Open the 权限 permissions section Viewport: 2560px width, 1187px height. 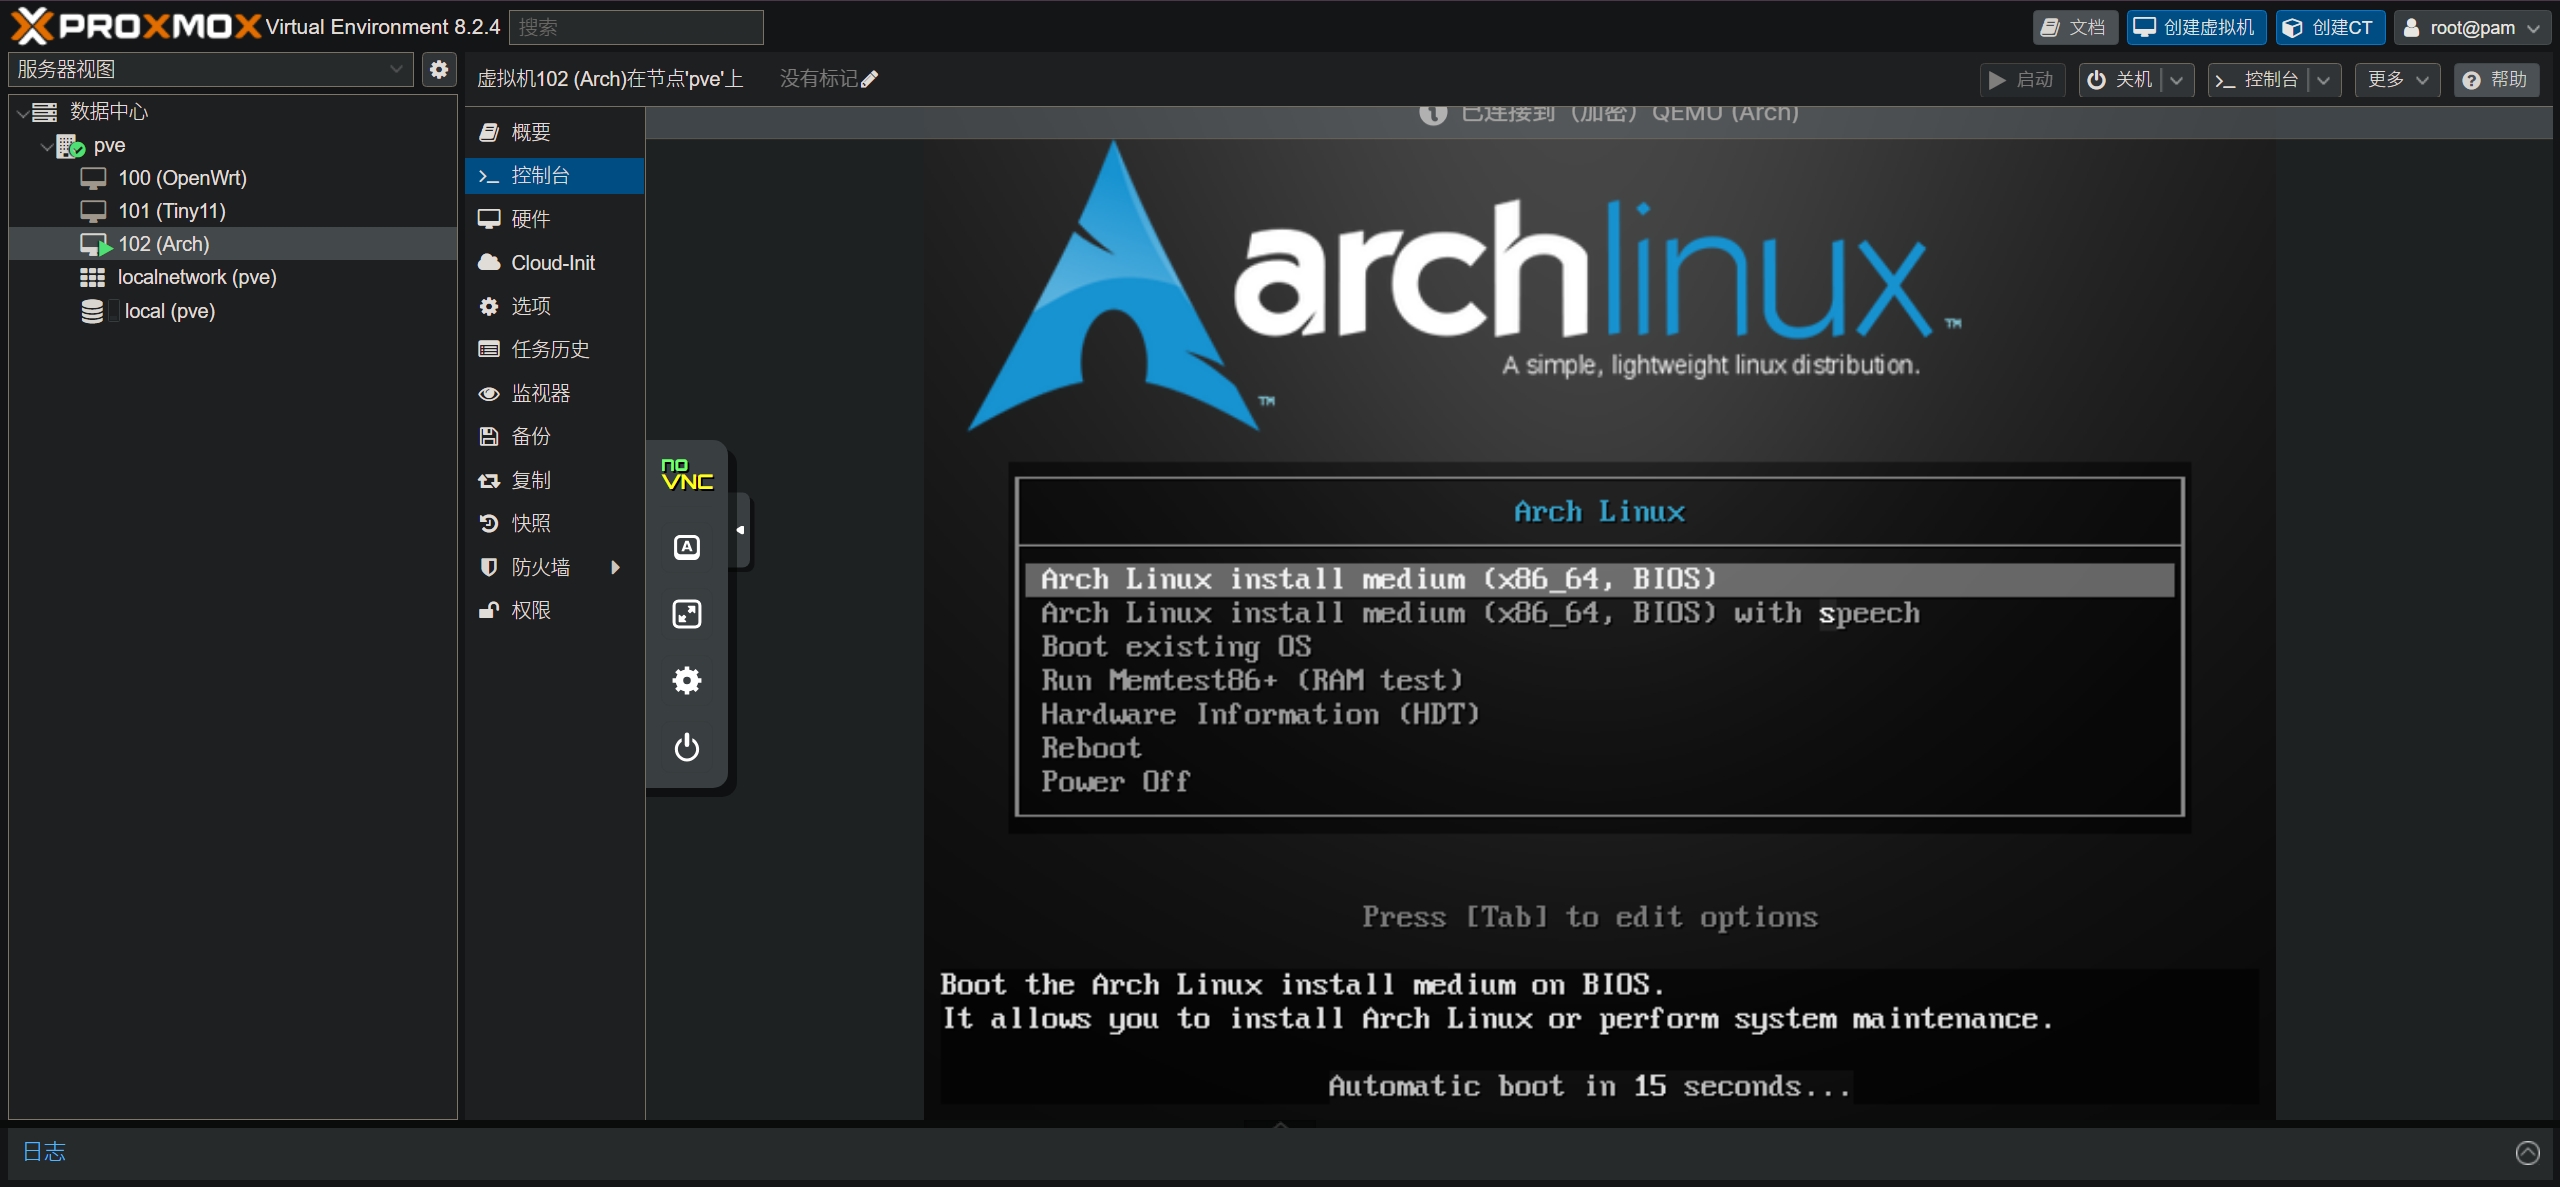pos(554,610)
